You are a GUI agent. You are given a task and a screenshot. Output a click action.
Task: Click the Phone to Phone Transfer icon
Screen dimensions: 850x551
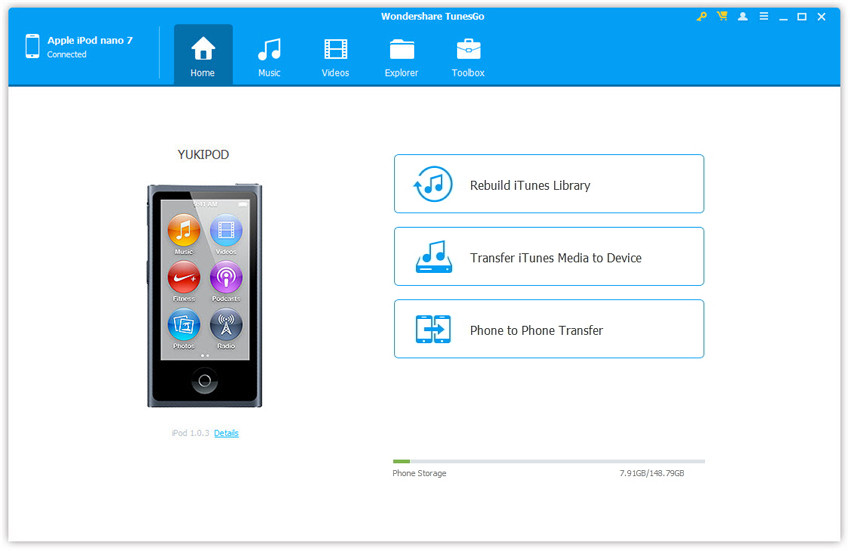pyautogui.click(x=433, y=330)
